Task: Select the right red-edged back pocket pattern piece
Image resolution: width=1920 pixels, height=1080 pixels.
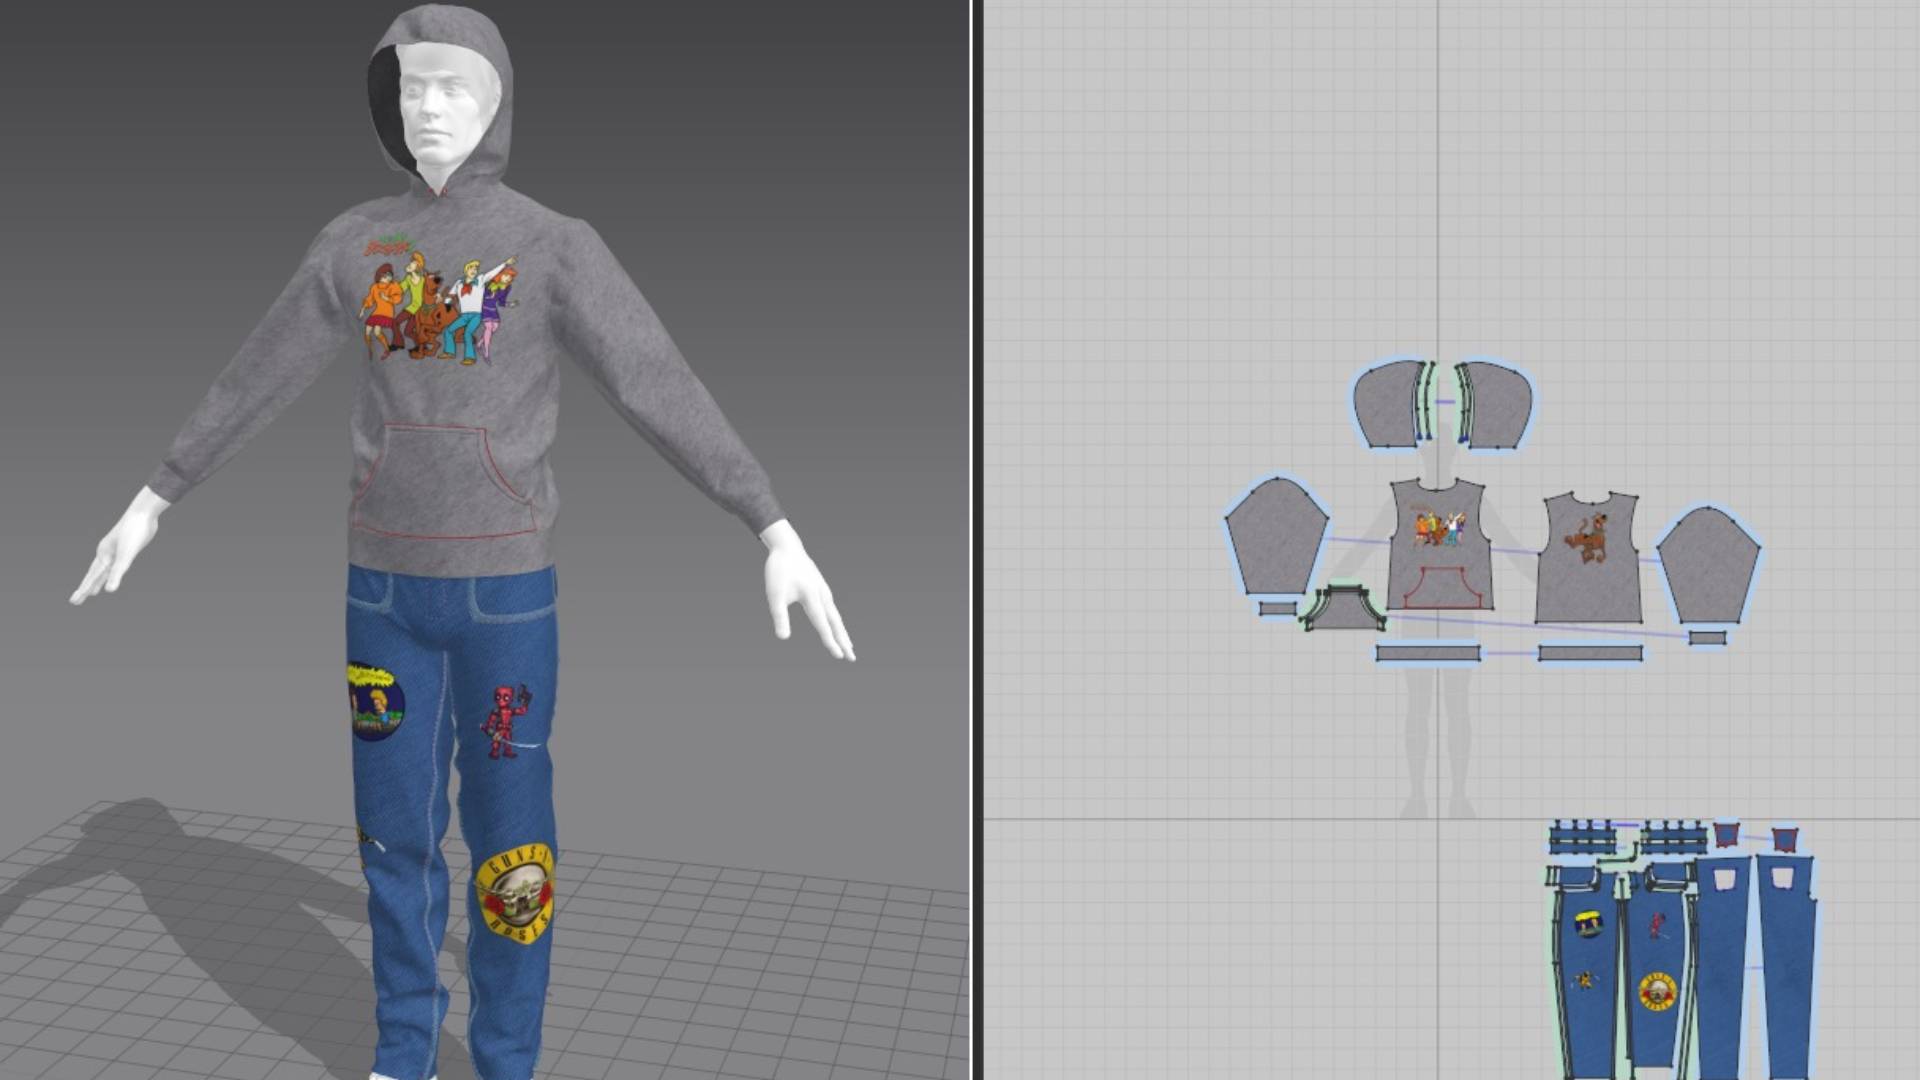Action: 1784,840
